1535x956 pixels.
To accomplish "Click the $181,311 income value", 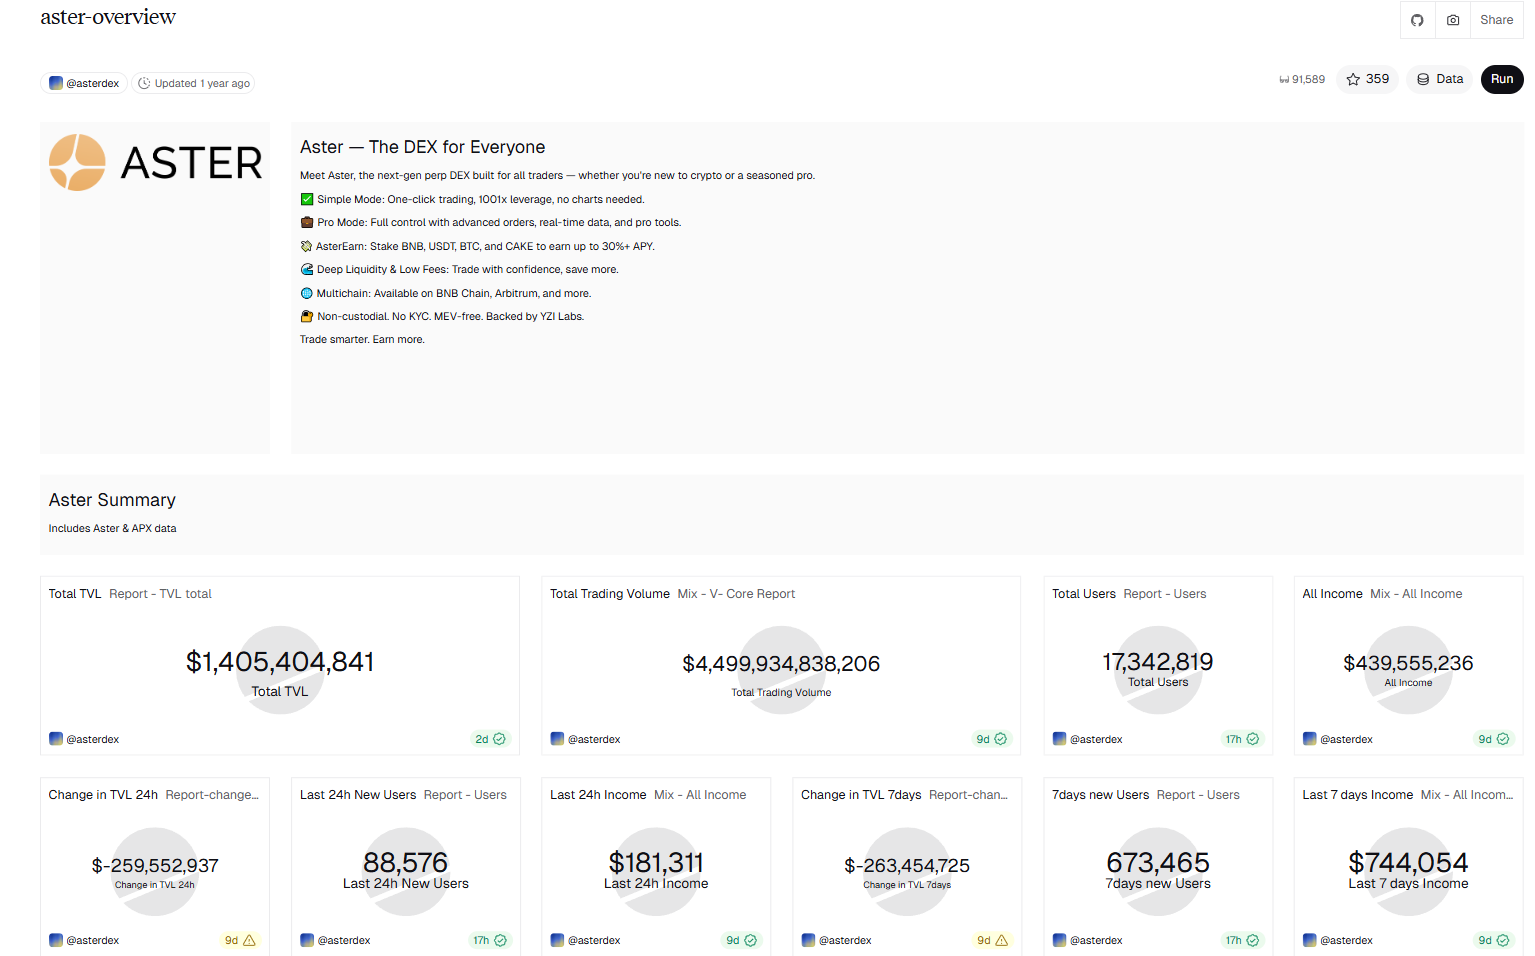I will coord(656,862).
